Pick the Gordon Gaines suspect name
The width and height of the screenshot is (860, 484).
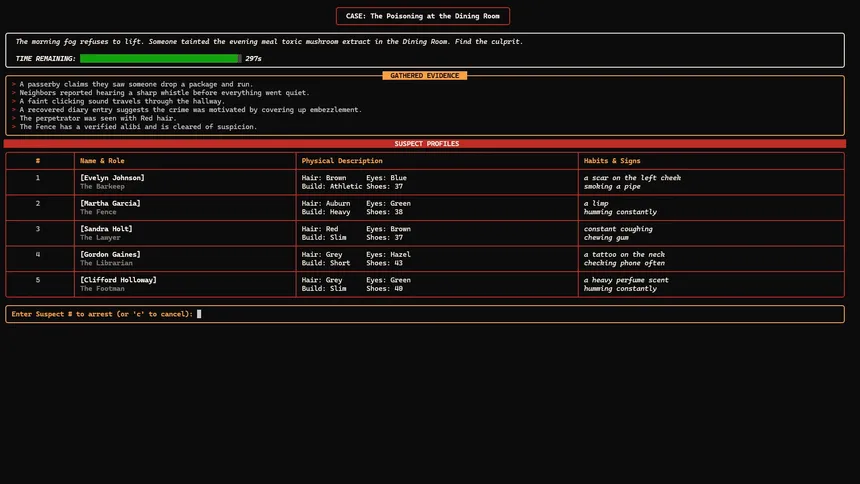[110, 255]
